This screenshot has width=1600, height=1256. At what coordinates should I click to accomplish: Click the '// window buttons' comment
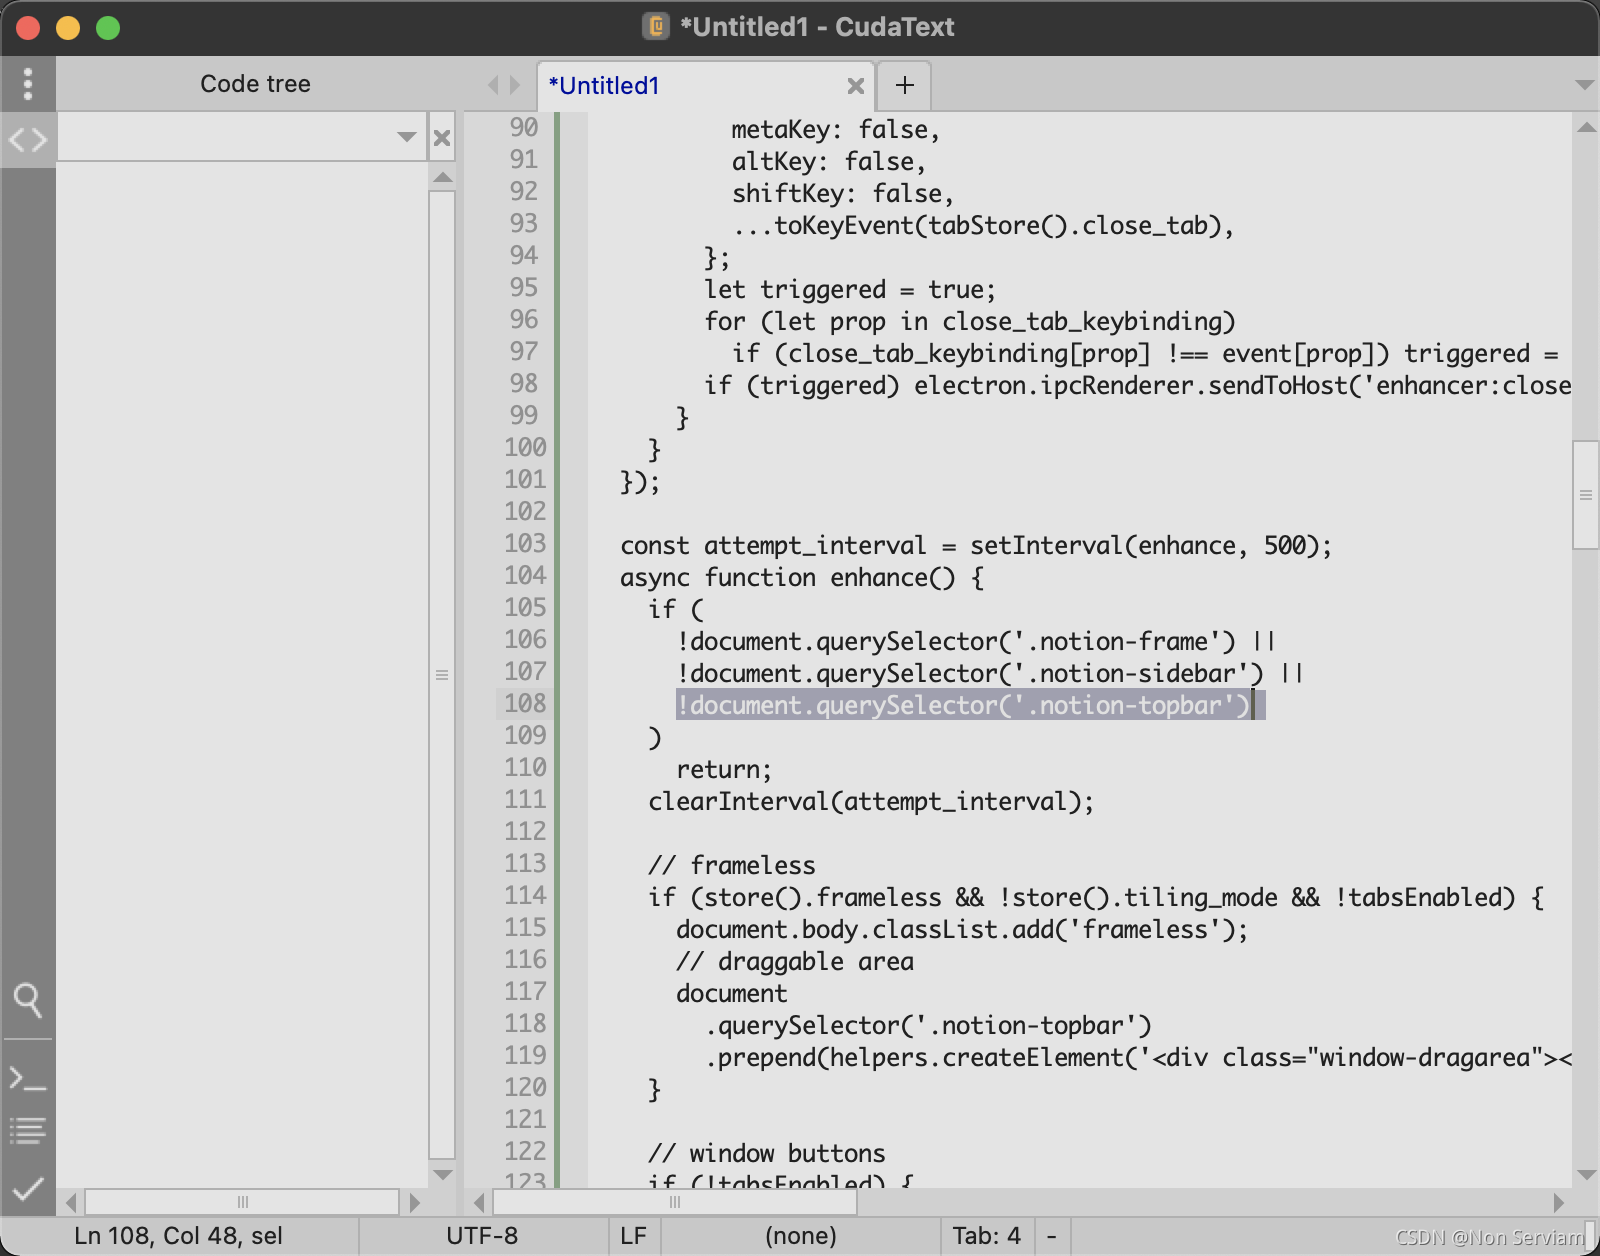tap(767, 1154)
